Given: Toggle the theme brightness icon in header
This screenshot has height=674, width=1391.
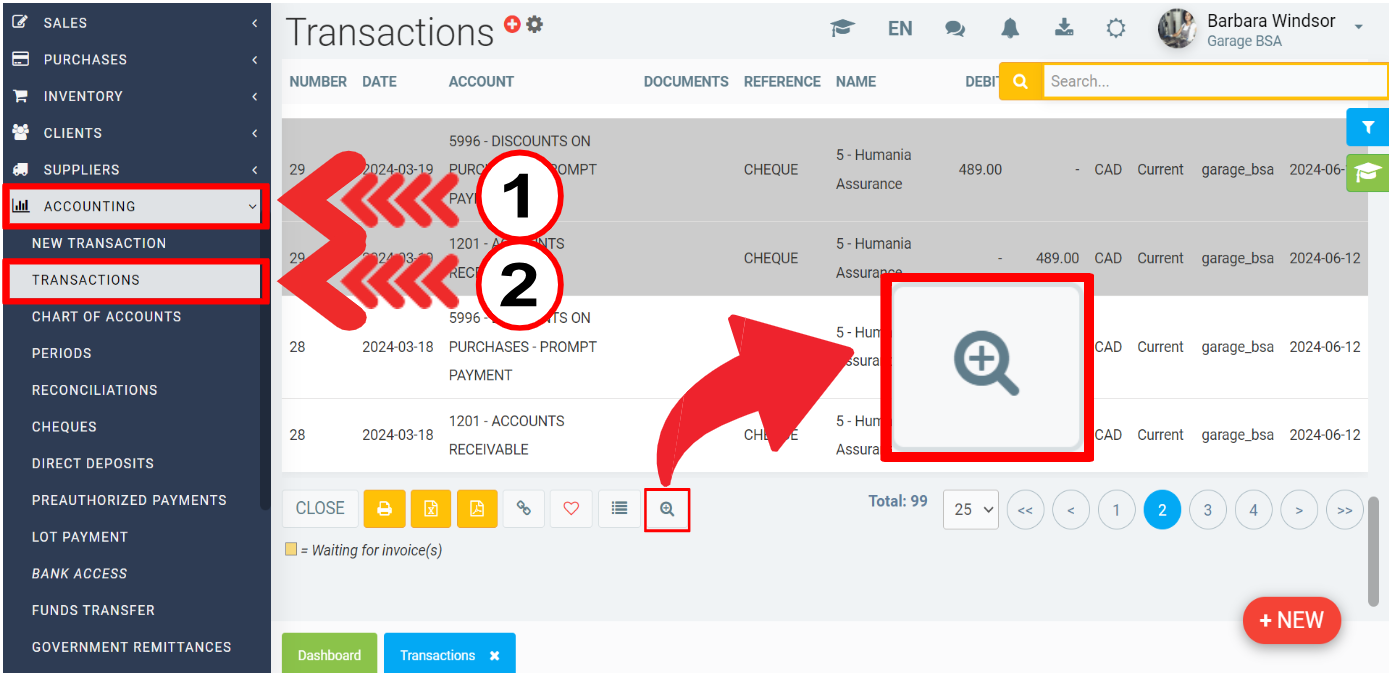Looking at the screenshot, I should [x=1116, y=29].
